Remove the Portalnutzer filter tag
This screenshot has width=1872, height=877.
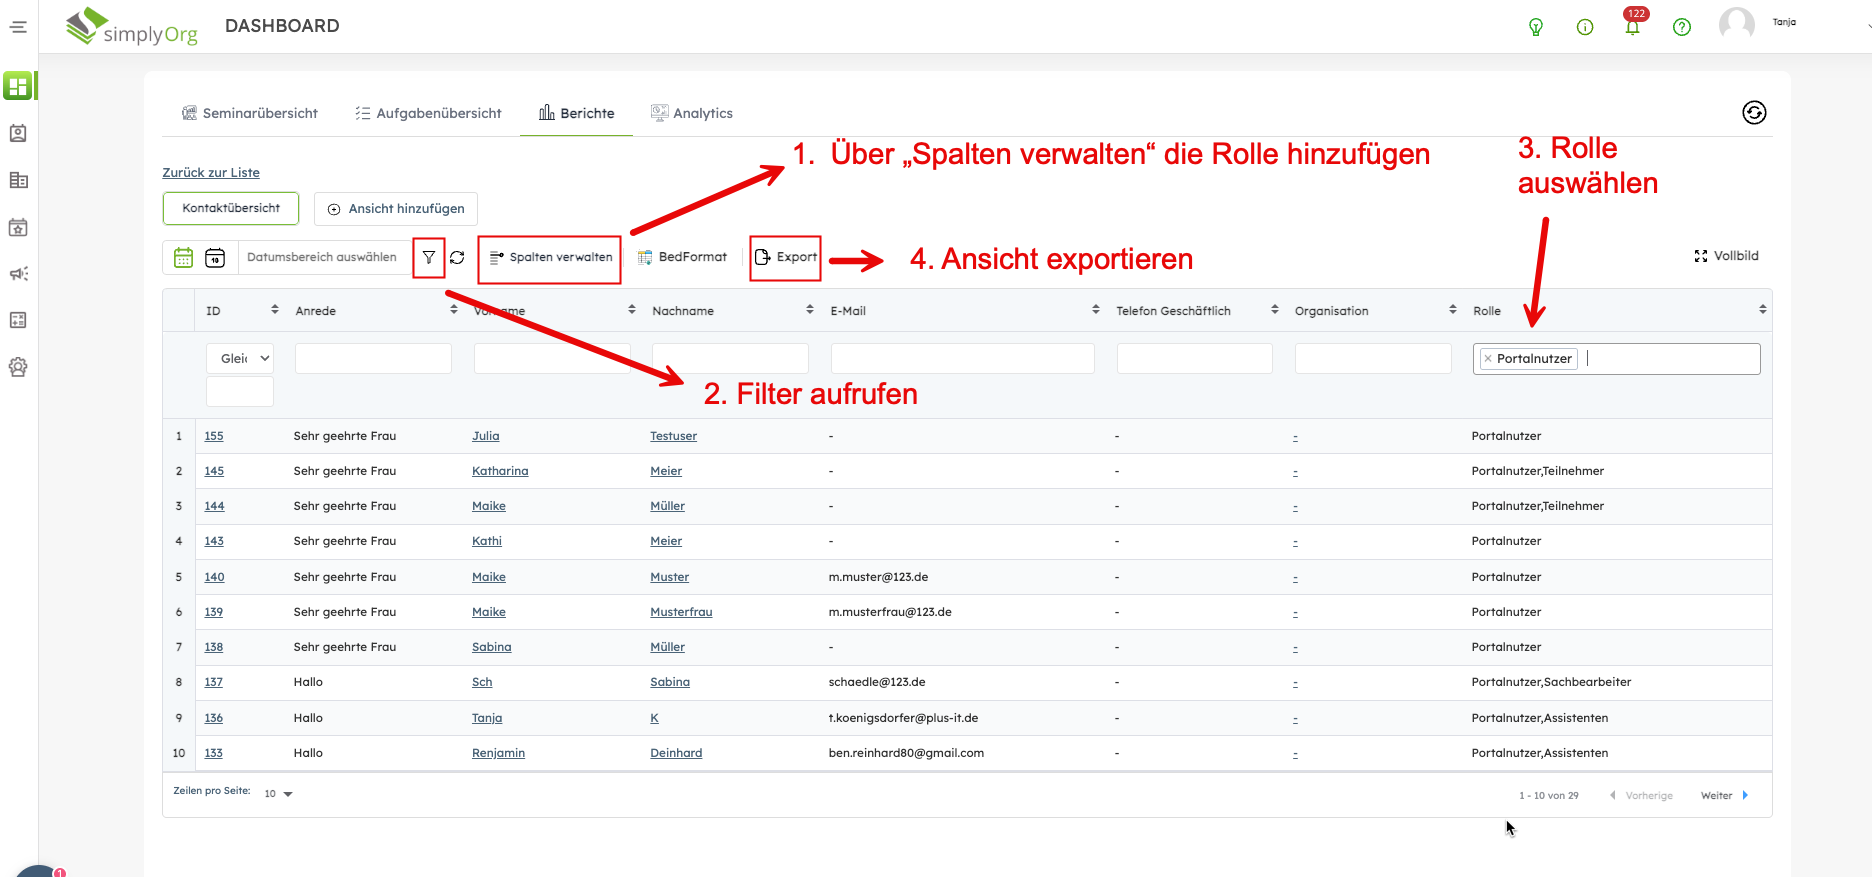(1488, 359)
